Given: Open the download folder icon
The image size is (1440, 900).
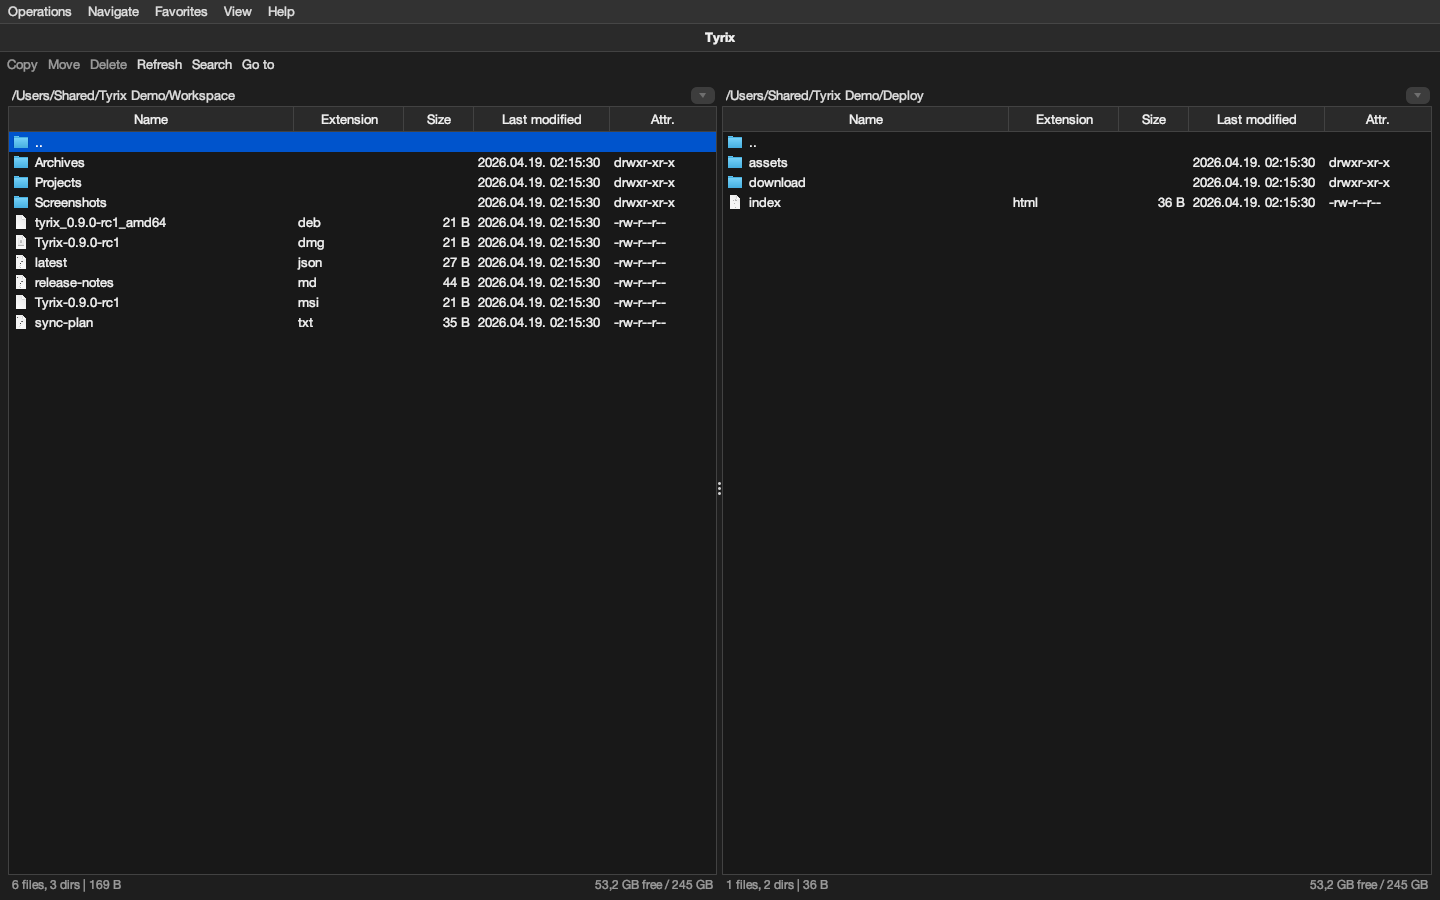Looking at the screenshot, I should pos(736,182).
